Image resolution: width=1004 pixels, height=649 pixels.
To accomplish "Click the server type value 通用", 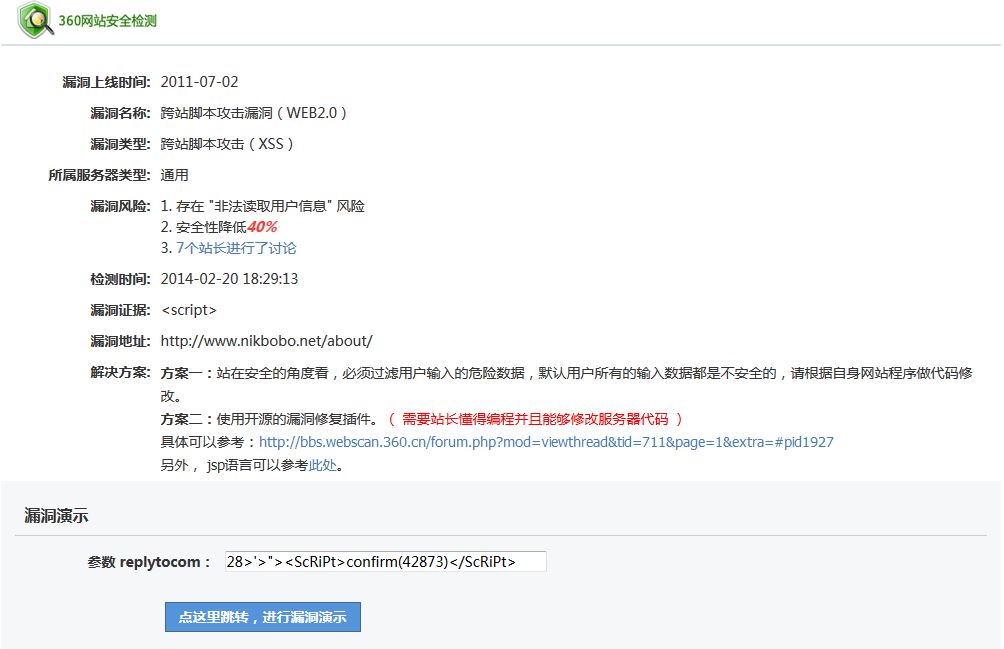I will tap(174, 175).
